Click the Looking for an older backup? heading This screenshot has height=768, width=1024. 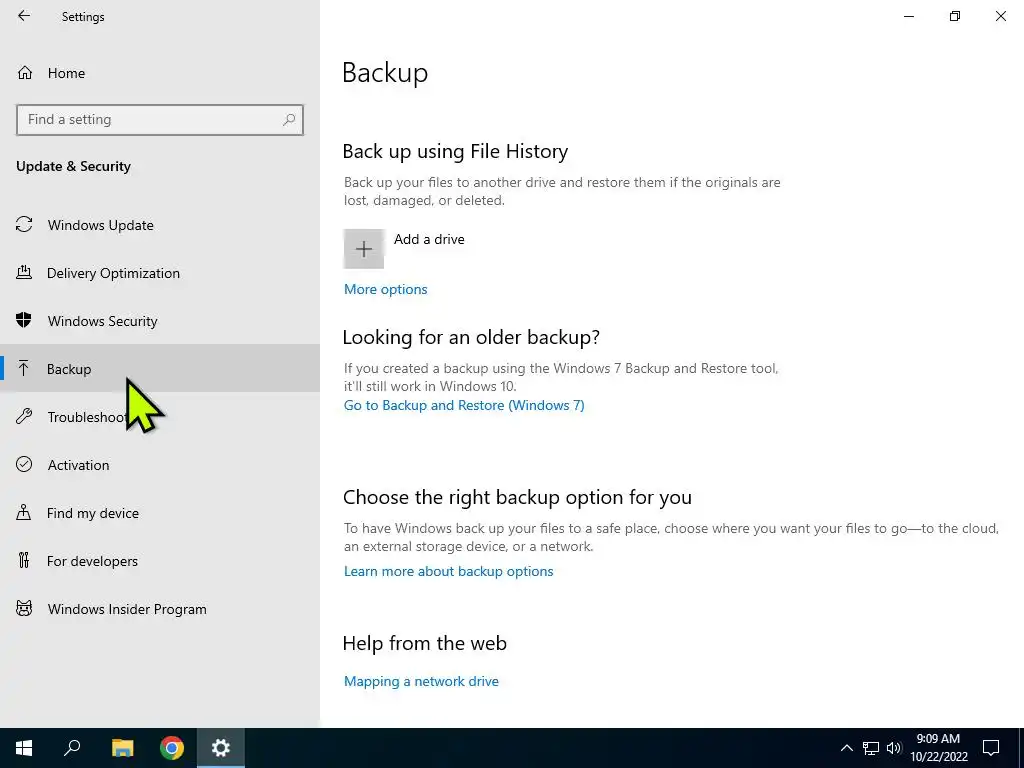click(471, 337)
